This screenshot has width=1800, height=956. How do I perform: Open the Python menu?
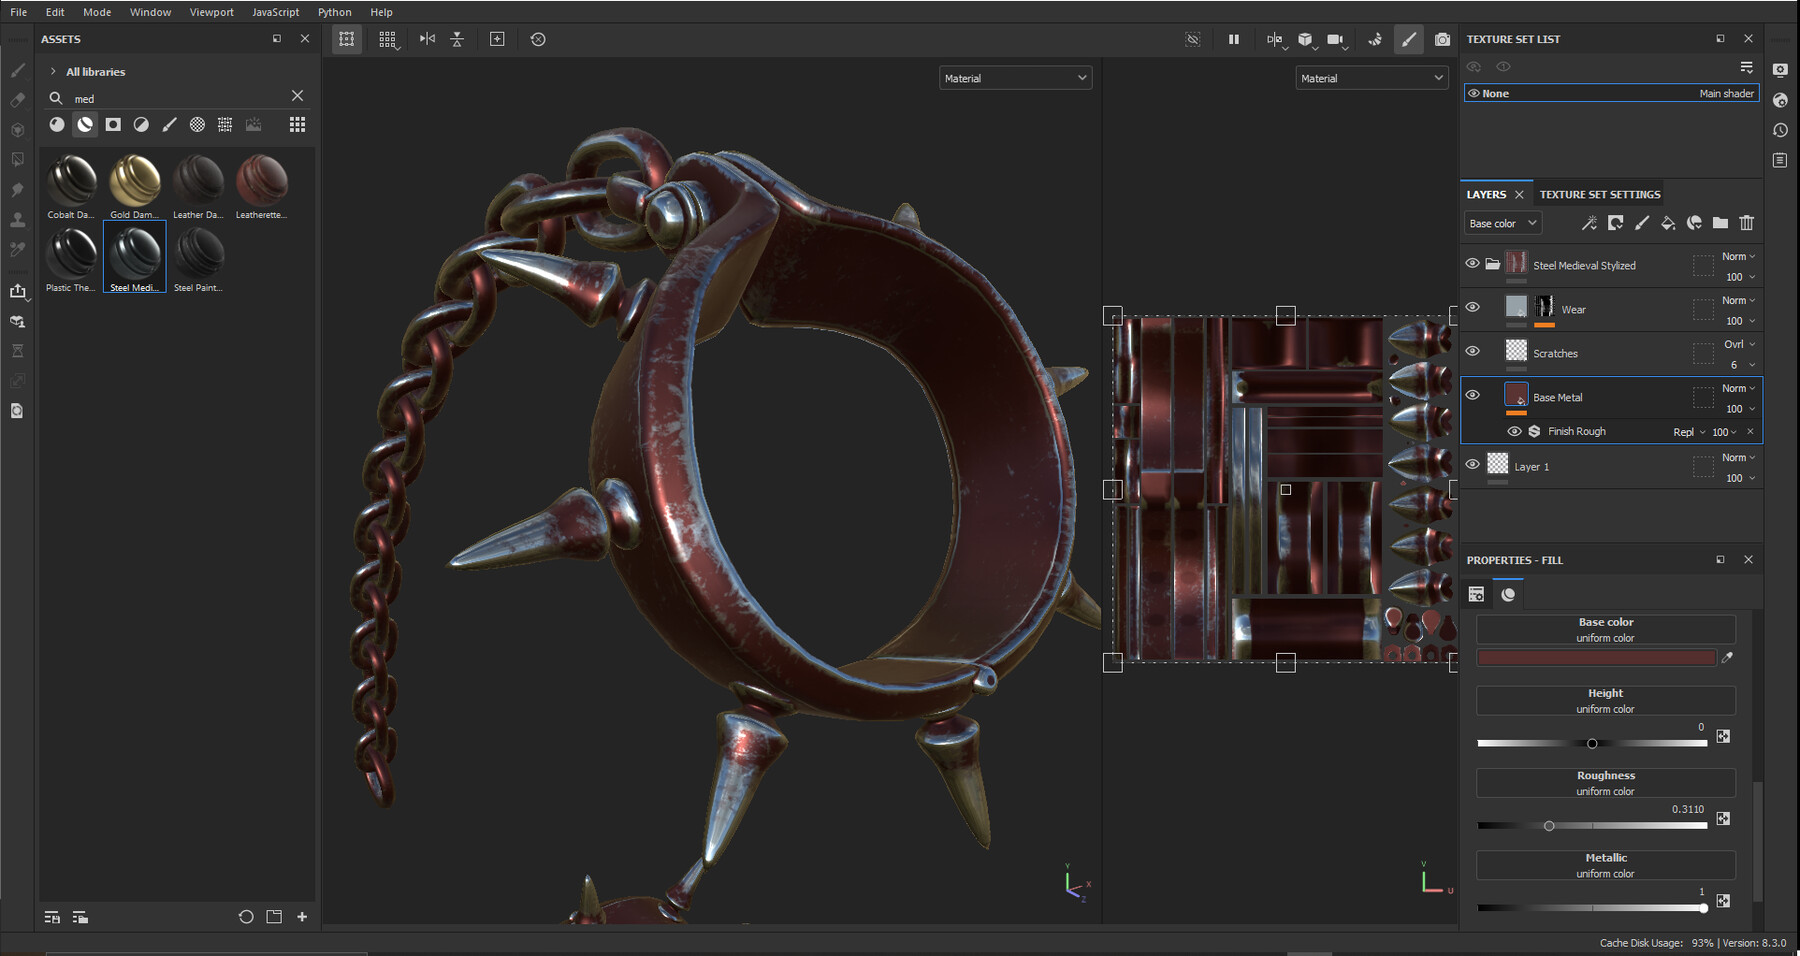point(334,12)
